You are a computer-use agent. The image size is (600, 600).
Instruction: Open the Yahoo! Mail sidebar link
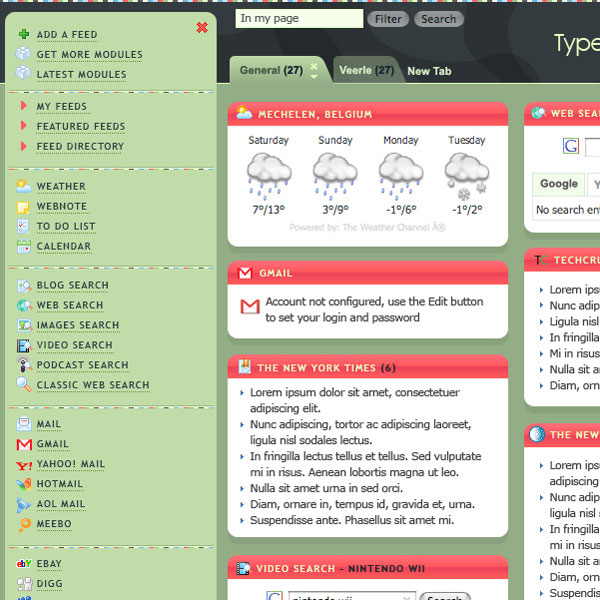pyautogui.click(x=71, y=464)
